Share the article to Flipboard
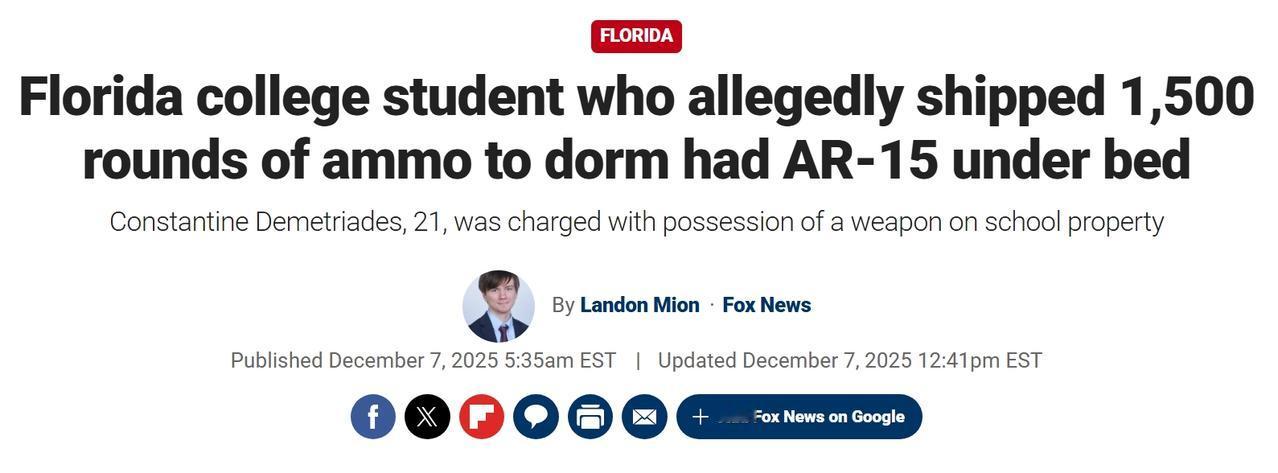Image resolution: width=1278 pixels, height=473 pixels. point(481,416)
